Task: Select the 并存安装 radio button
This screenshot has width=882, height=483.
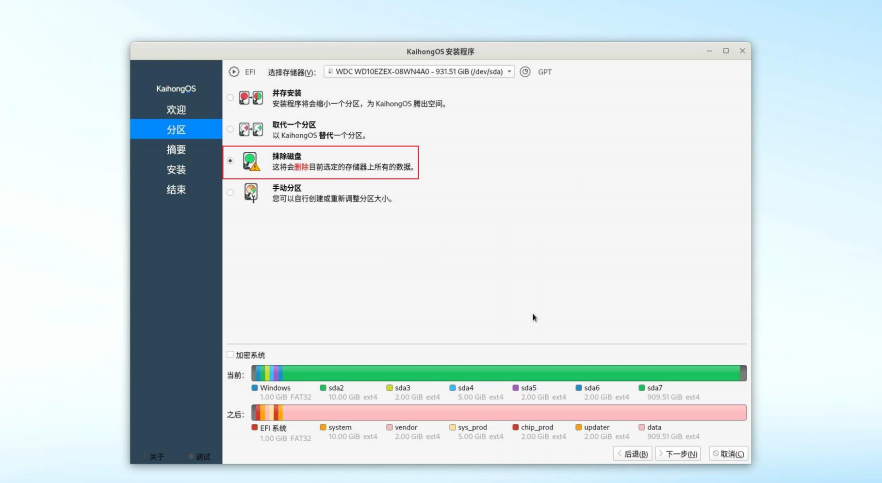Action: [x=231, y=98]
